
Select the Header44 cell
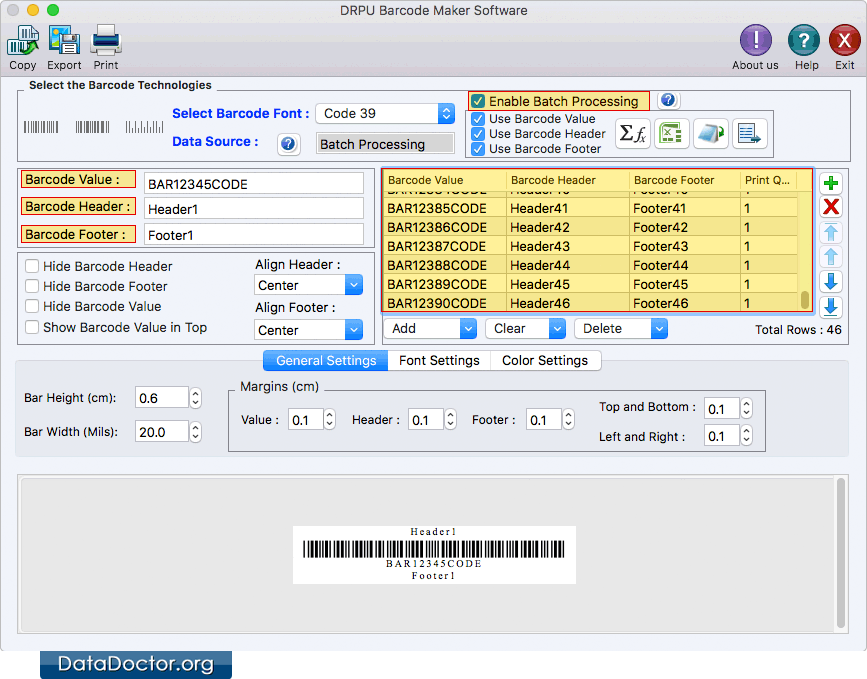[568, 265]
